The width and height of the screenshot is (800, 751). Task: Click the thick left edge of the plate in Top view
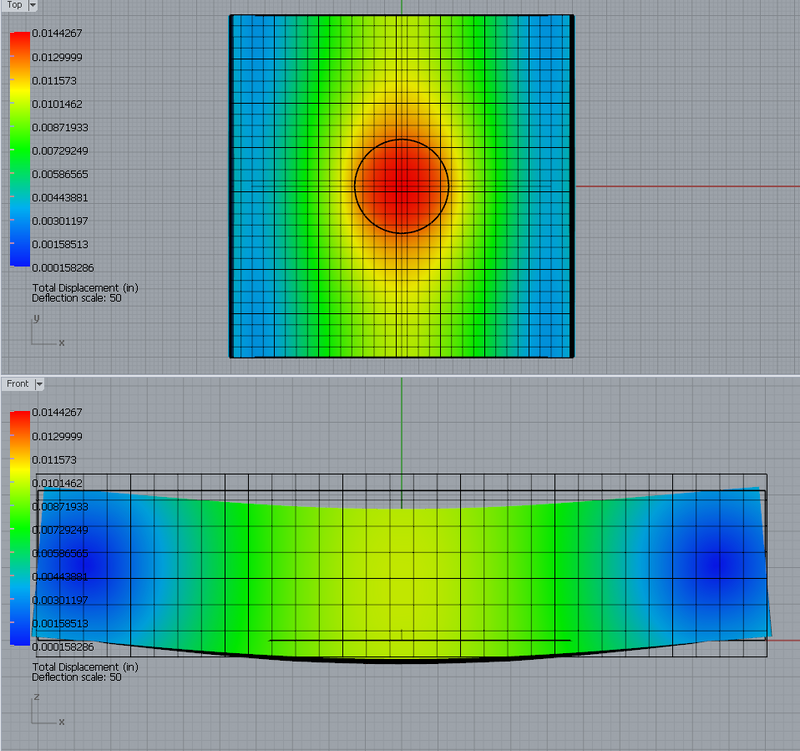point(231,186)
